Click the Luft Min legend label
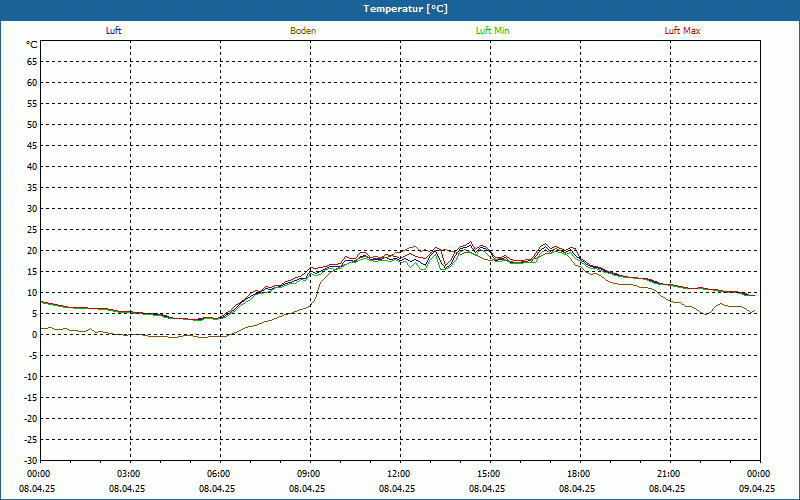 click(492, 31)
